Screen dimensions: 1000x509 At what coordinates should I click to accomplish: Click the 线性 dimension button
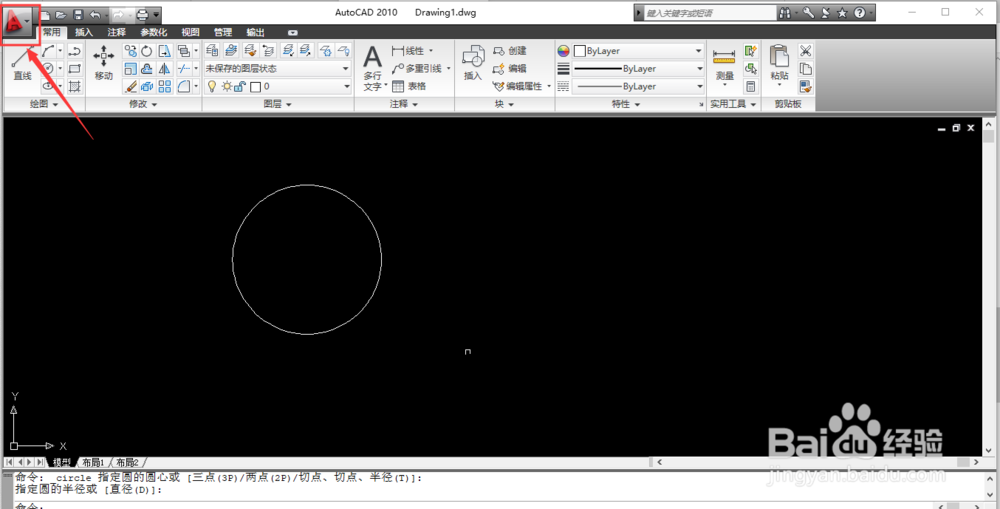(x=412, y=50)
